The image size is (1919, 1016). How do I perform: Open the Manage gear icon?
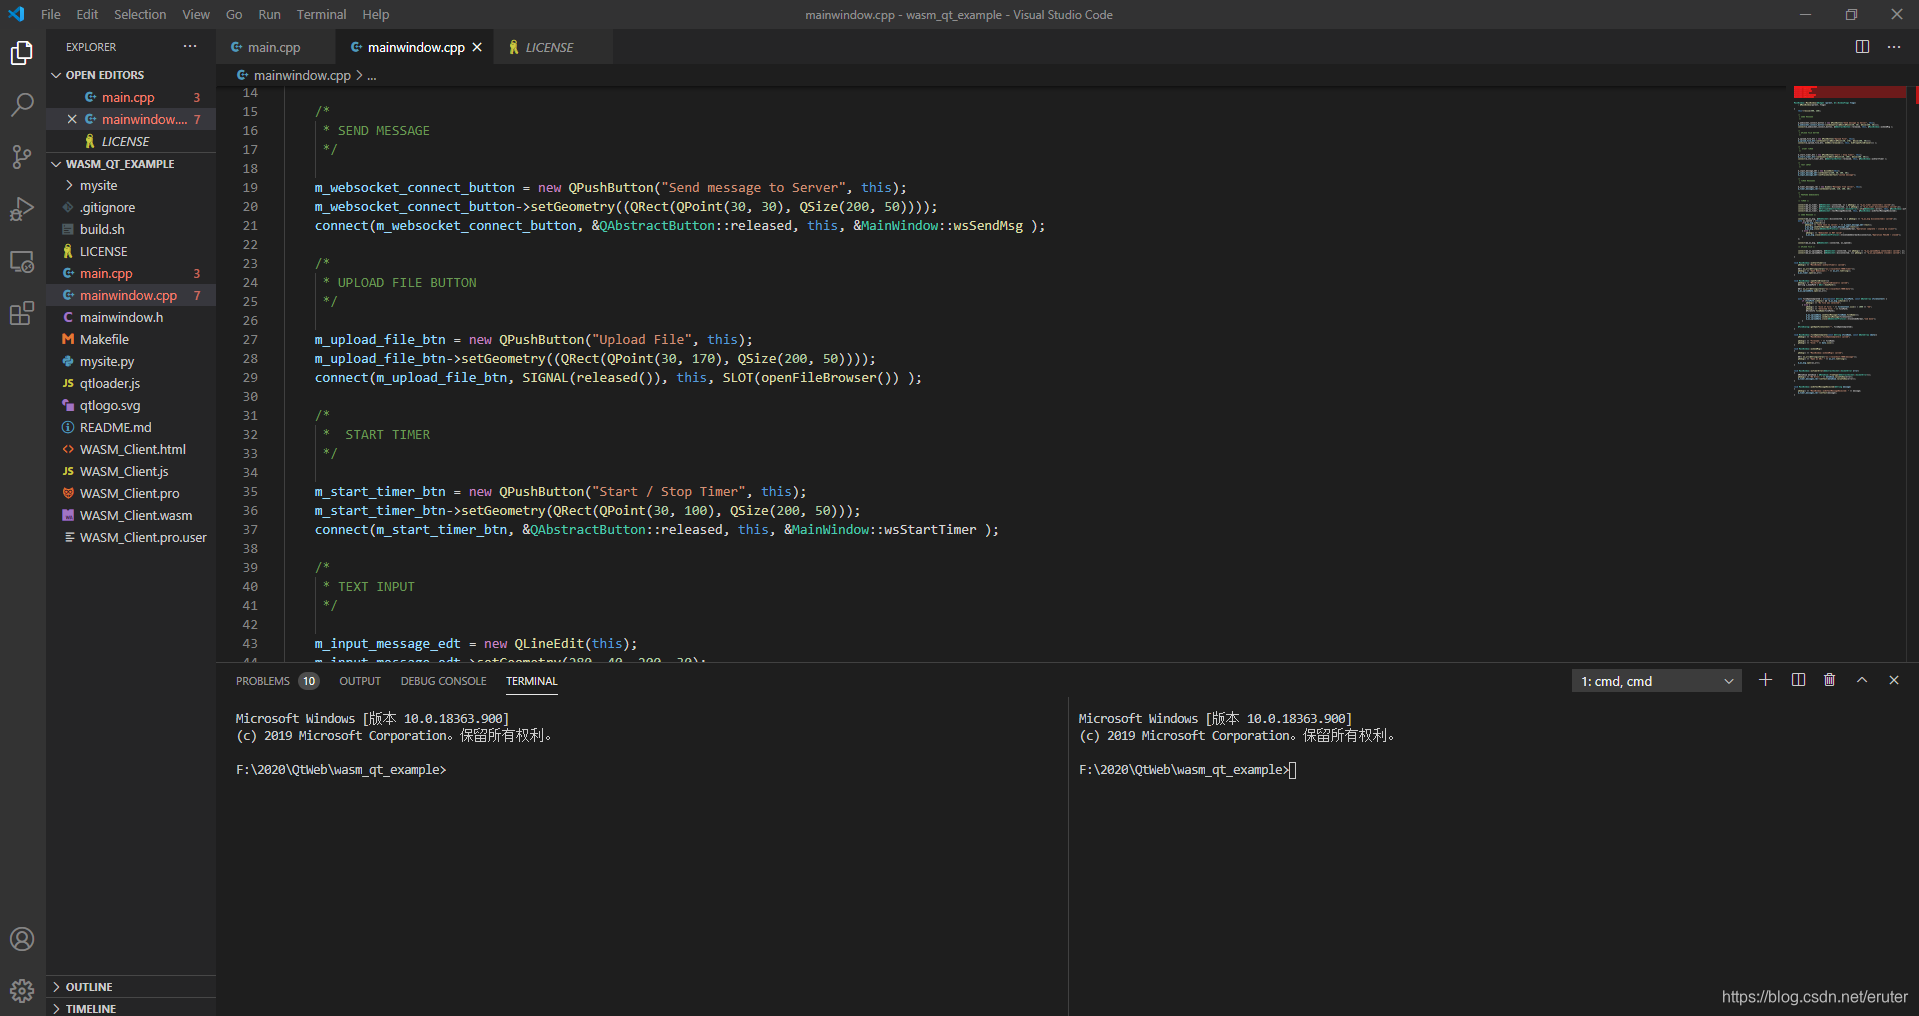22,991
